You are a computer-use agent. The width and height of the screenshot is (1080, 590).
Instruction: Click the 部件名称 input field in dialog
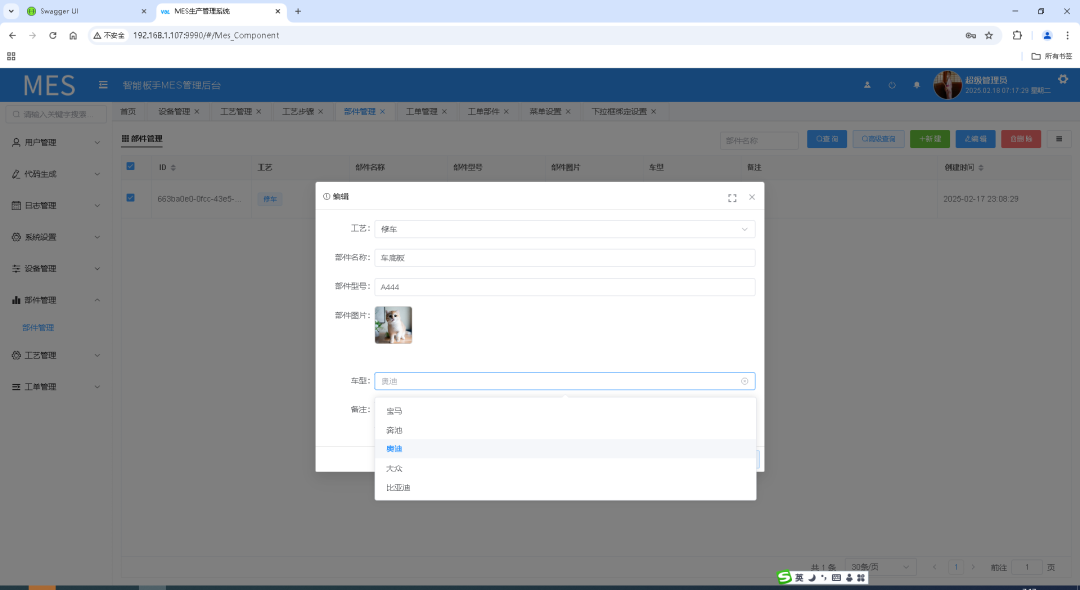pyautogui.click(x=564, y=258)
